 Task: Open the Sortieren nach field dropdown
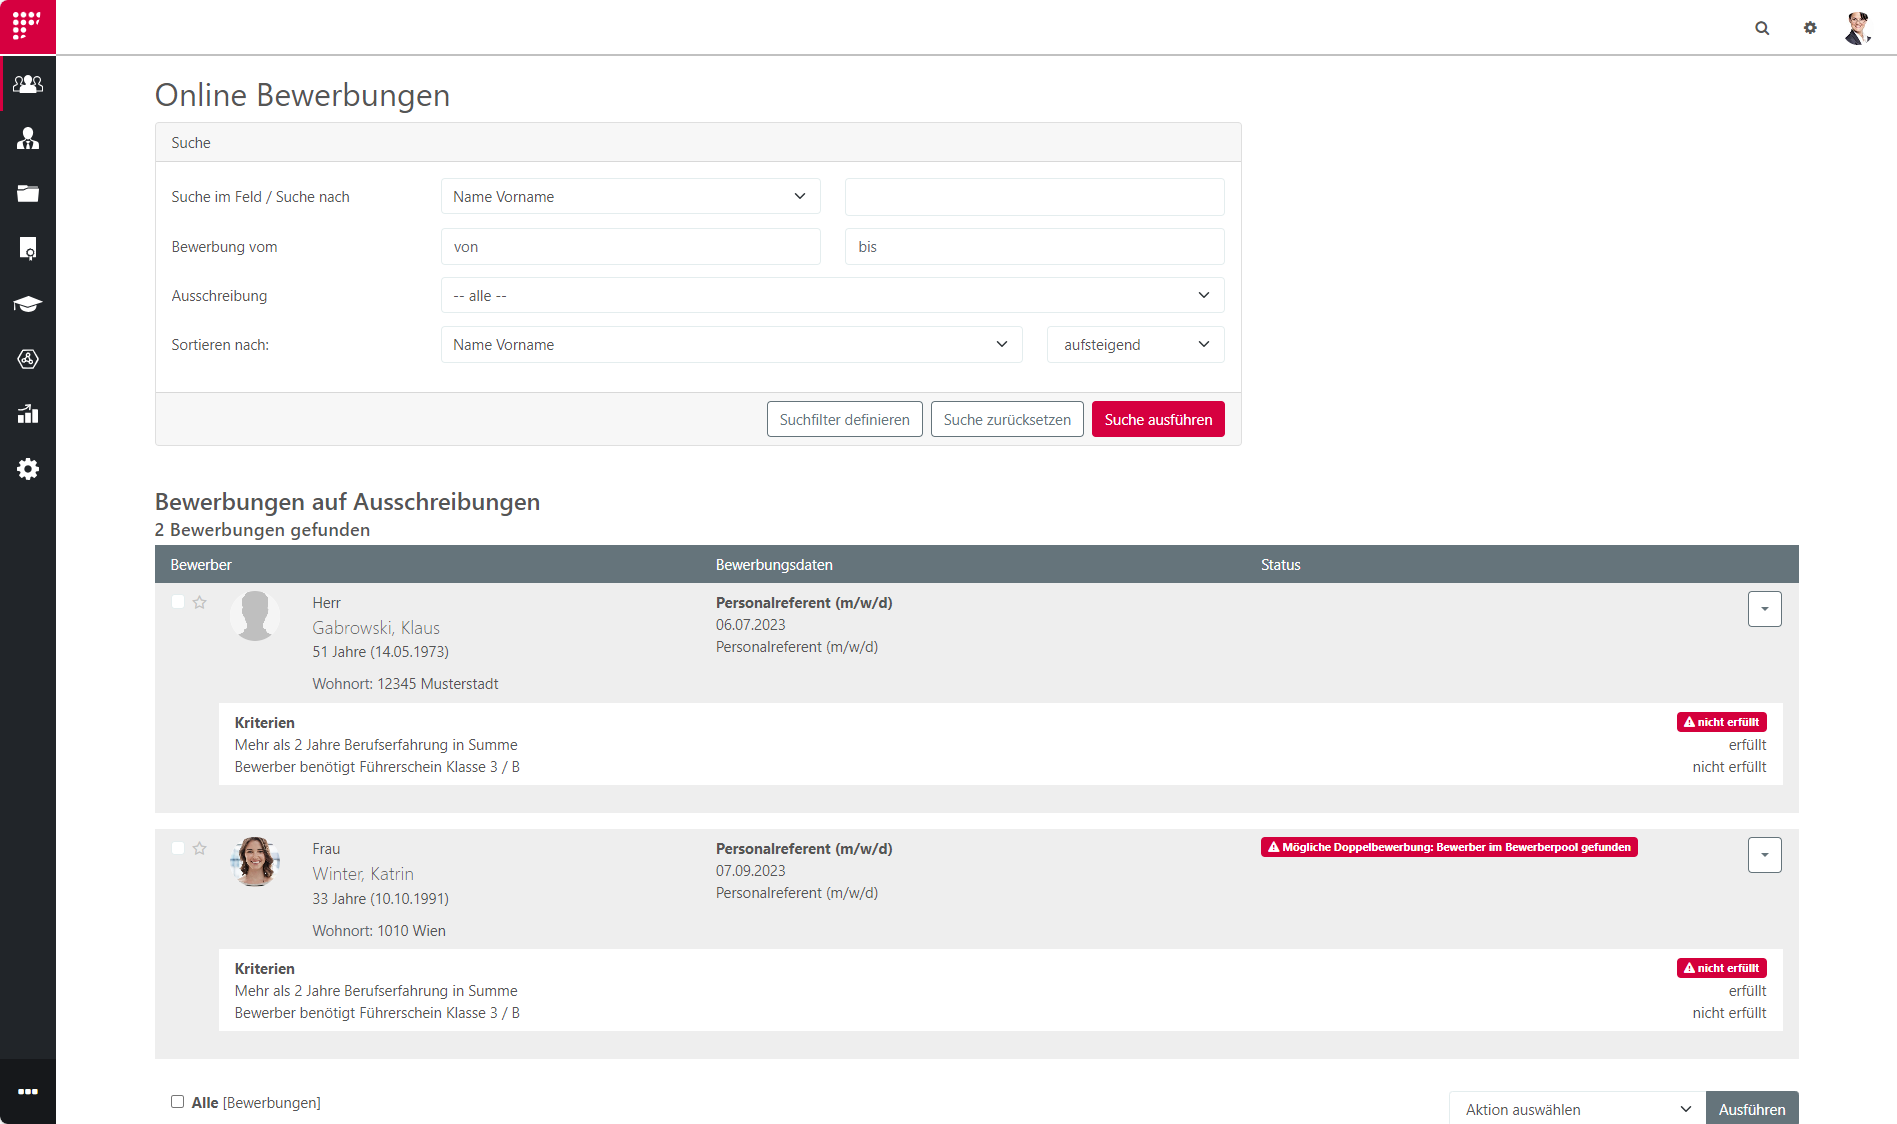click(731, 345)
